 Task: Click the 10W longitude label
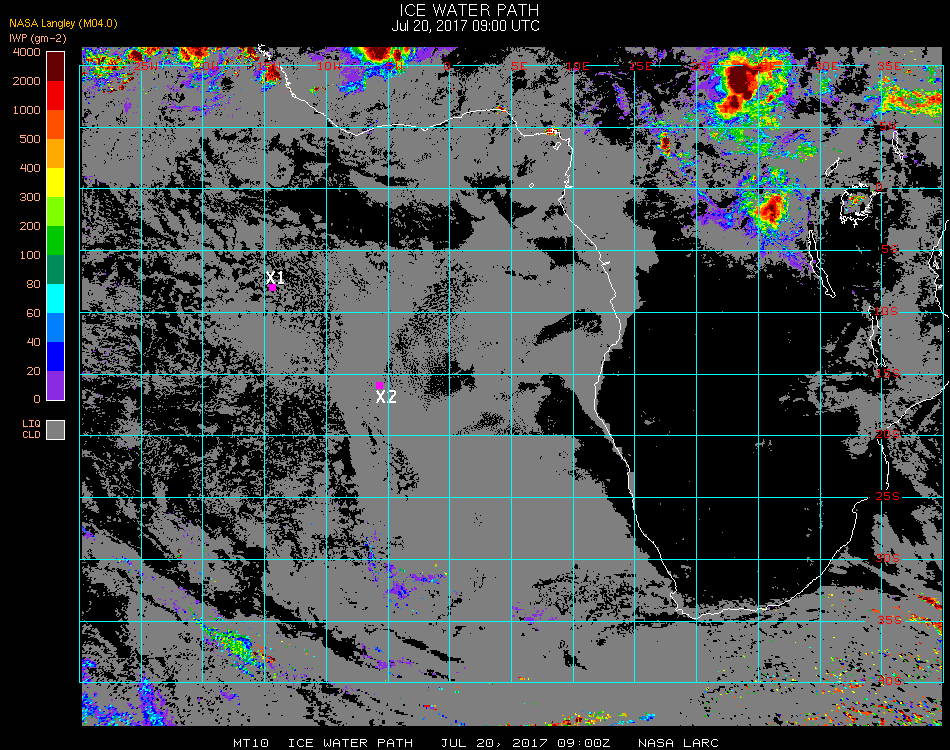330,66
